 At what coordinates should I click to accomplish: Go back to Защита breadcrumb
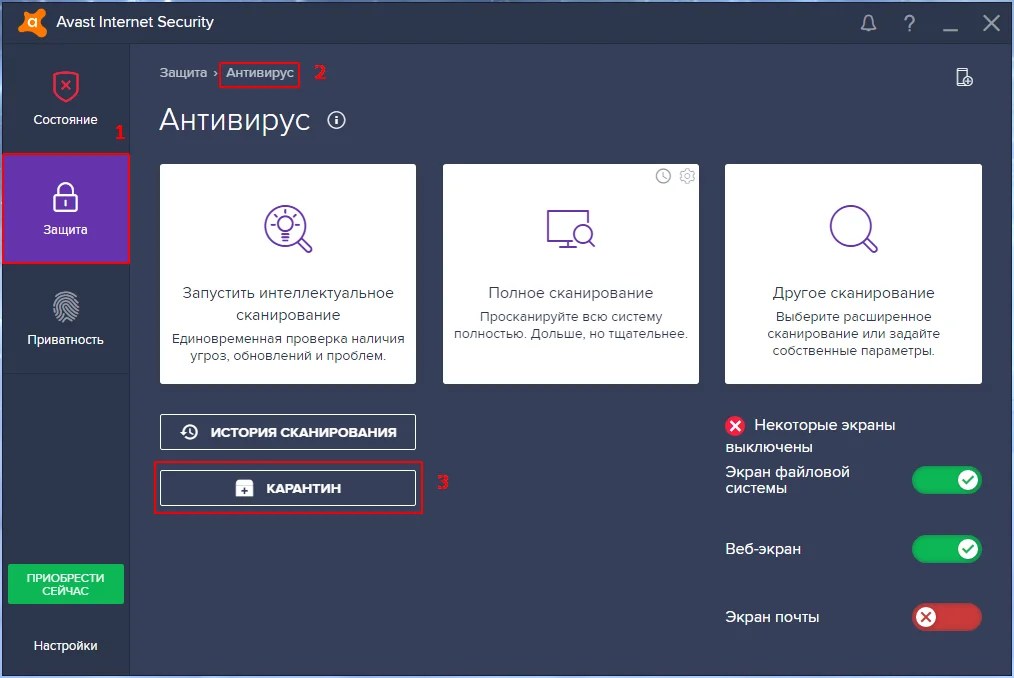(183, 72)
